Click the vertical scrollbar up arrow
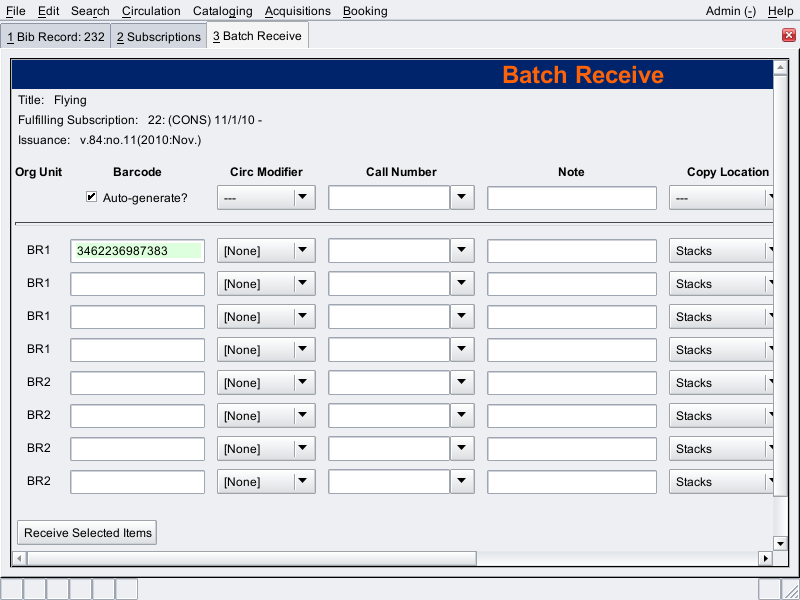This screenshot has height=600, width=800. tap(780, 68)
